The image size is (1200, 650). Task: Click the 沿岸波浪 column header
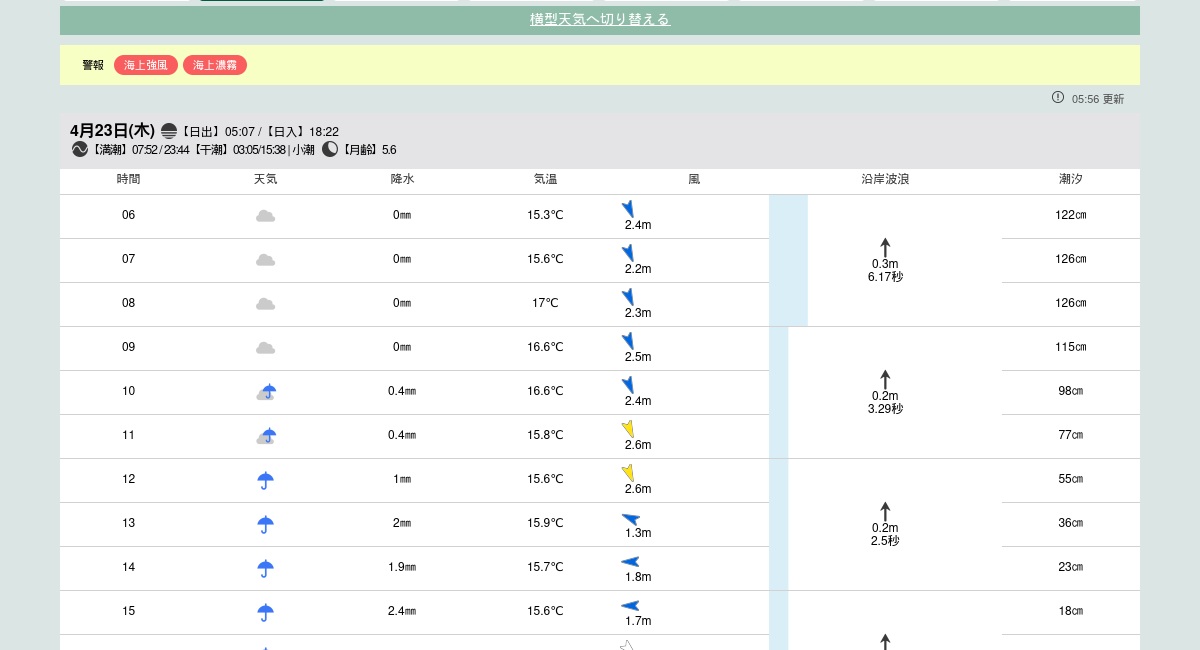click(x=885, y=179)
